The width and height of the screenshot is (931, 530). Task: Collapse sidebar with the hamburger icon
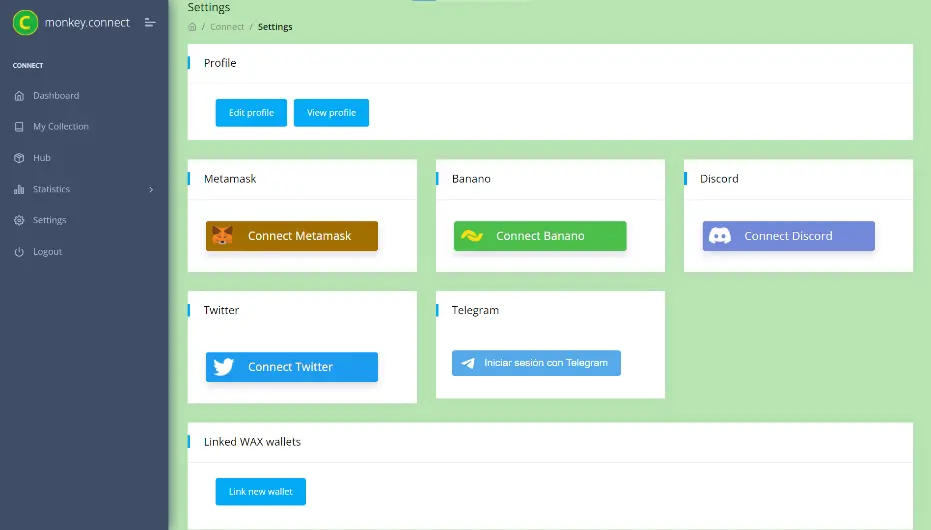150,23
